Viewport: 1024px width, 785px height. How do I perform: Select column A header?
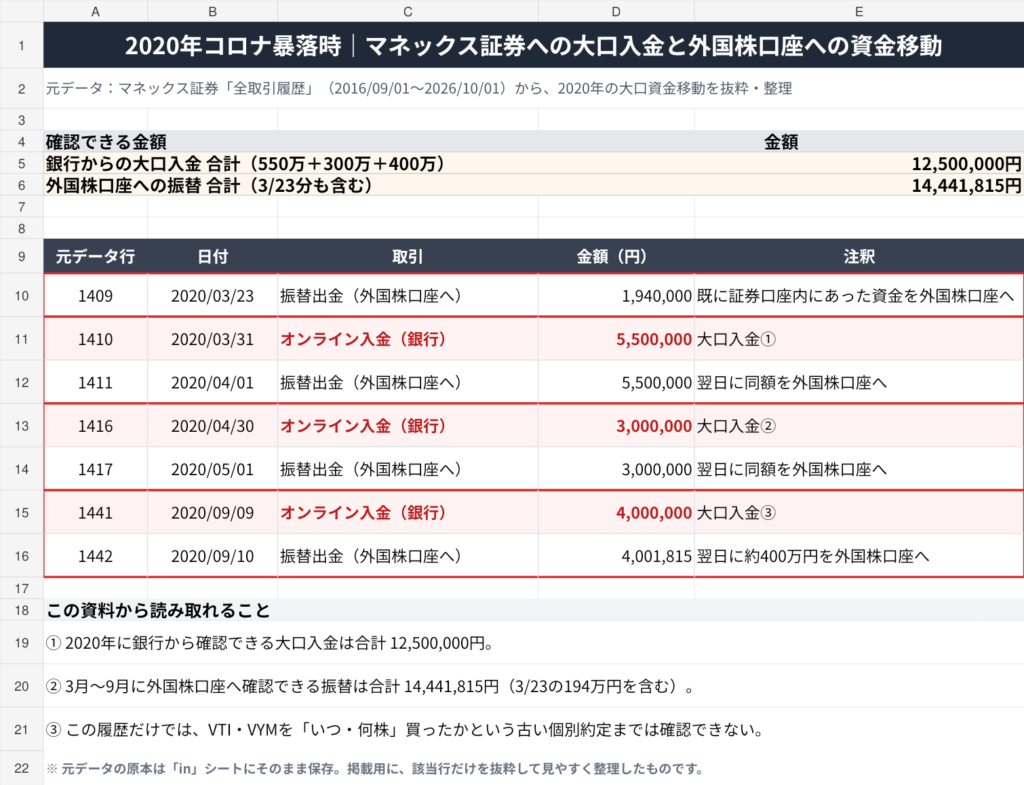tap(95, 11)
